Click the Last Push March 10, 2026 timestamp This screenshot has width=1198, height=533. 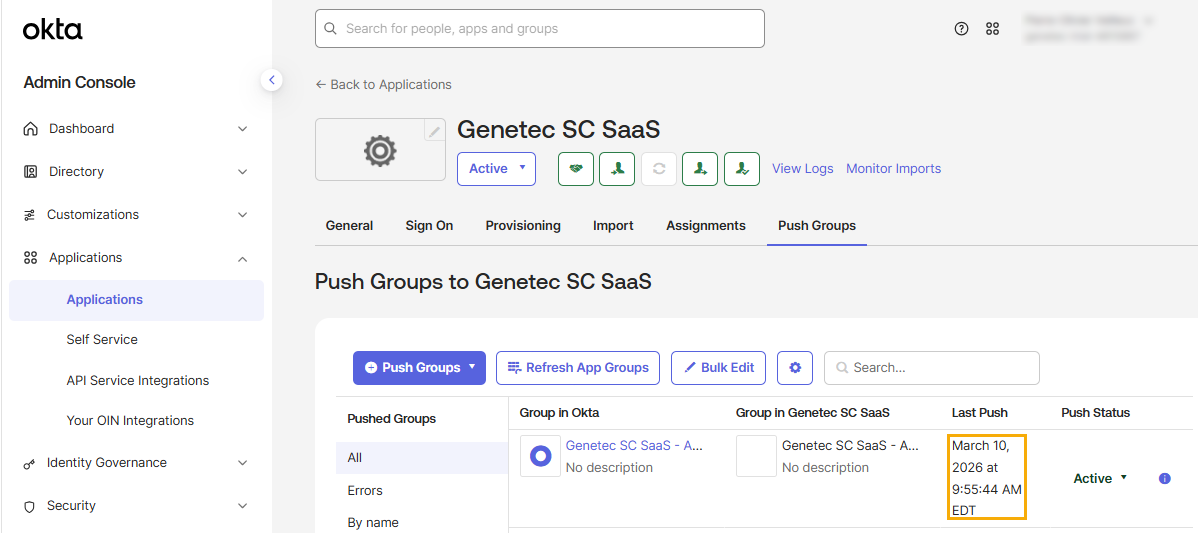[x=986, y=477]
